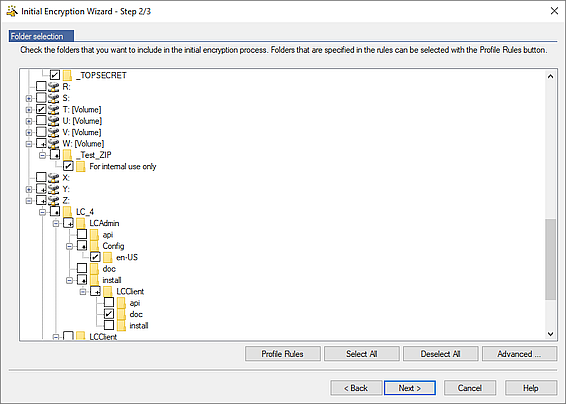Click the wizard icon in the title bar

tap(12, 11)
